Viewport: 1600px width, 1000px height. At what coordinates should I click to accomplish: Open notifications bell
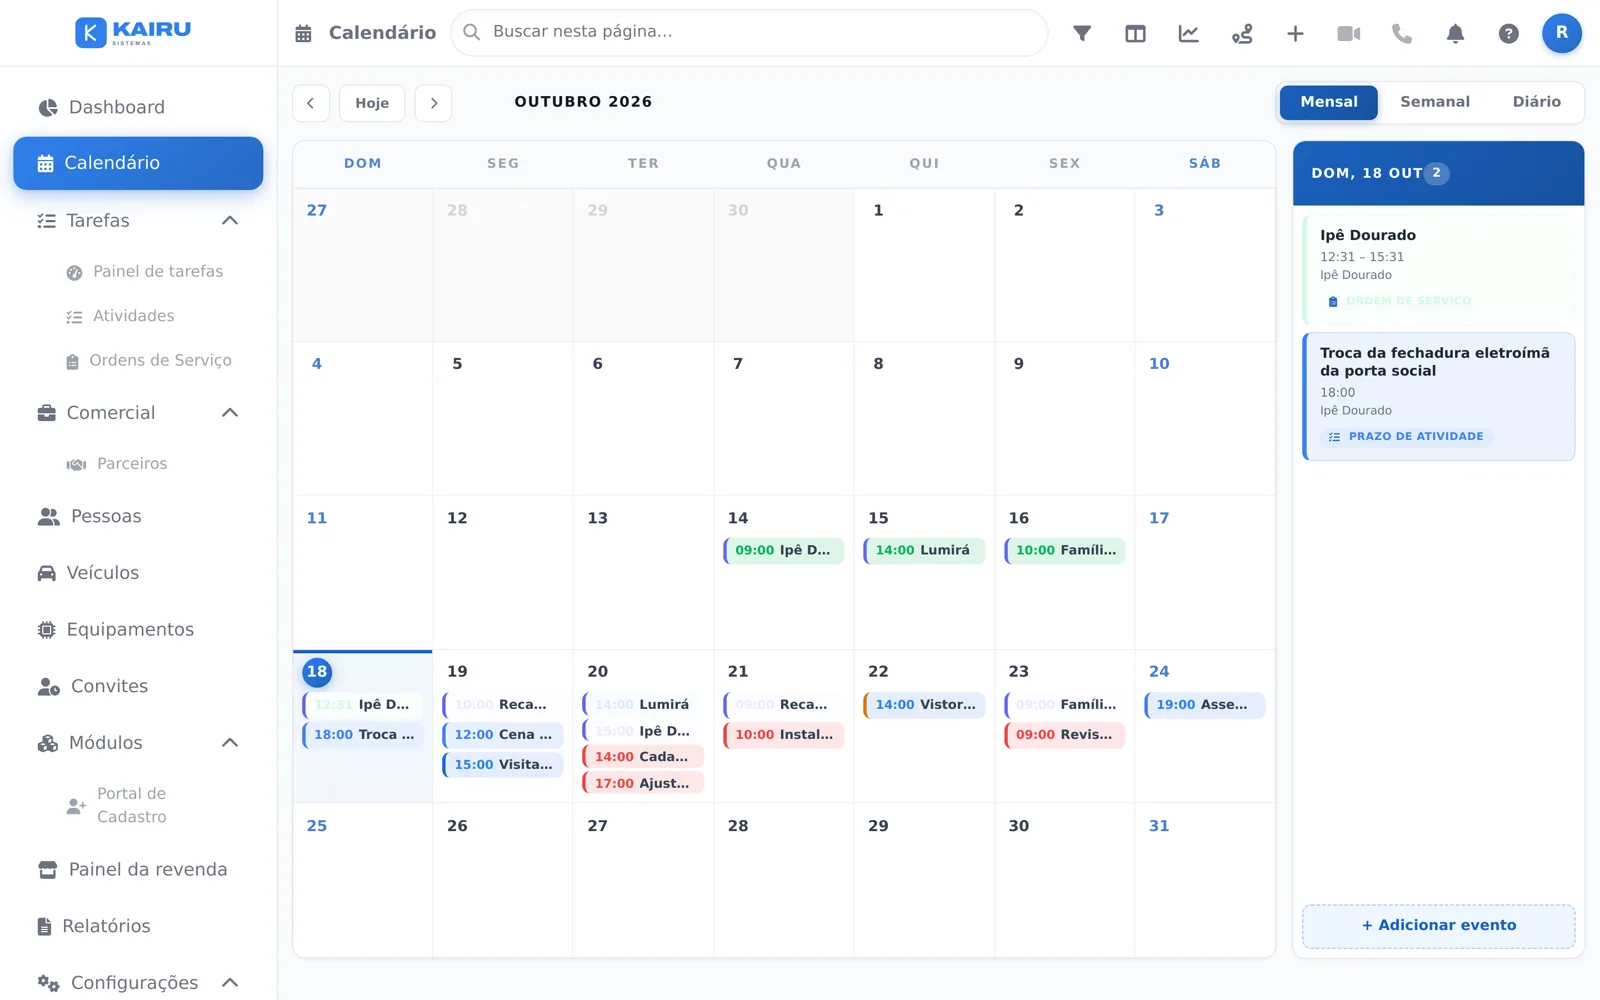tap(1455, 33)
